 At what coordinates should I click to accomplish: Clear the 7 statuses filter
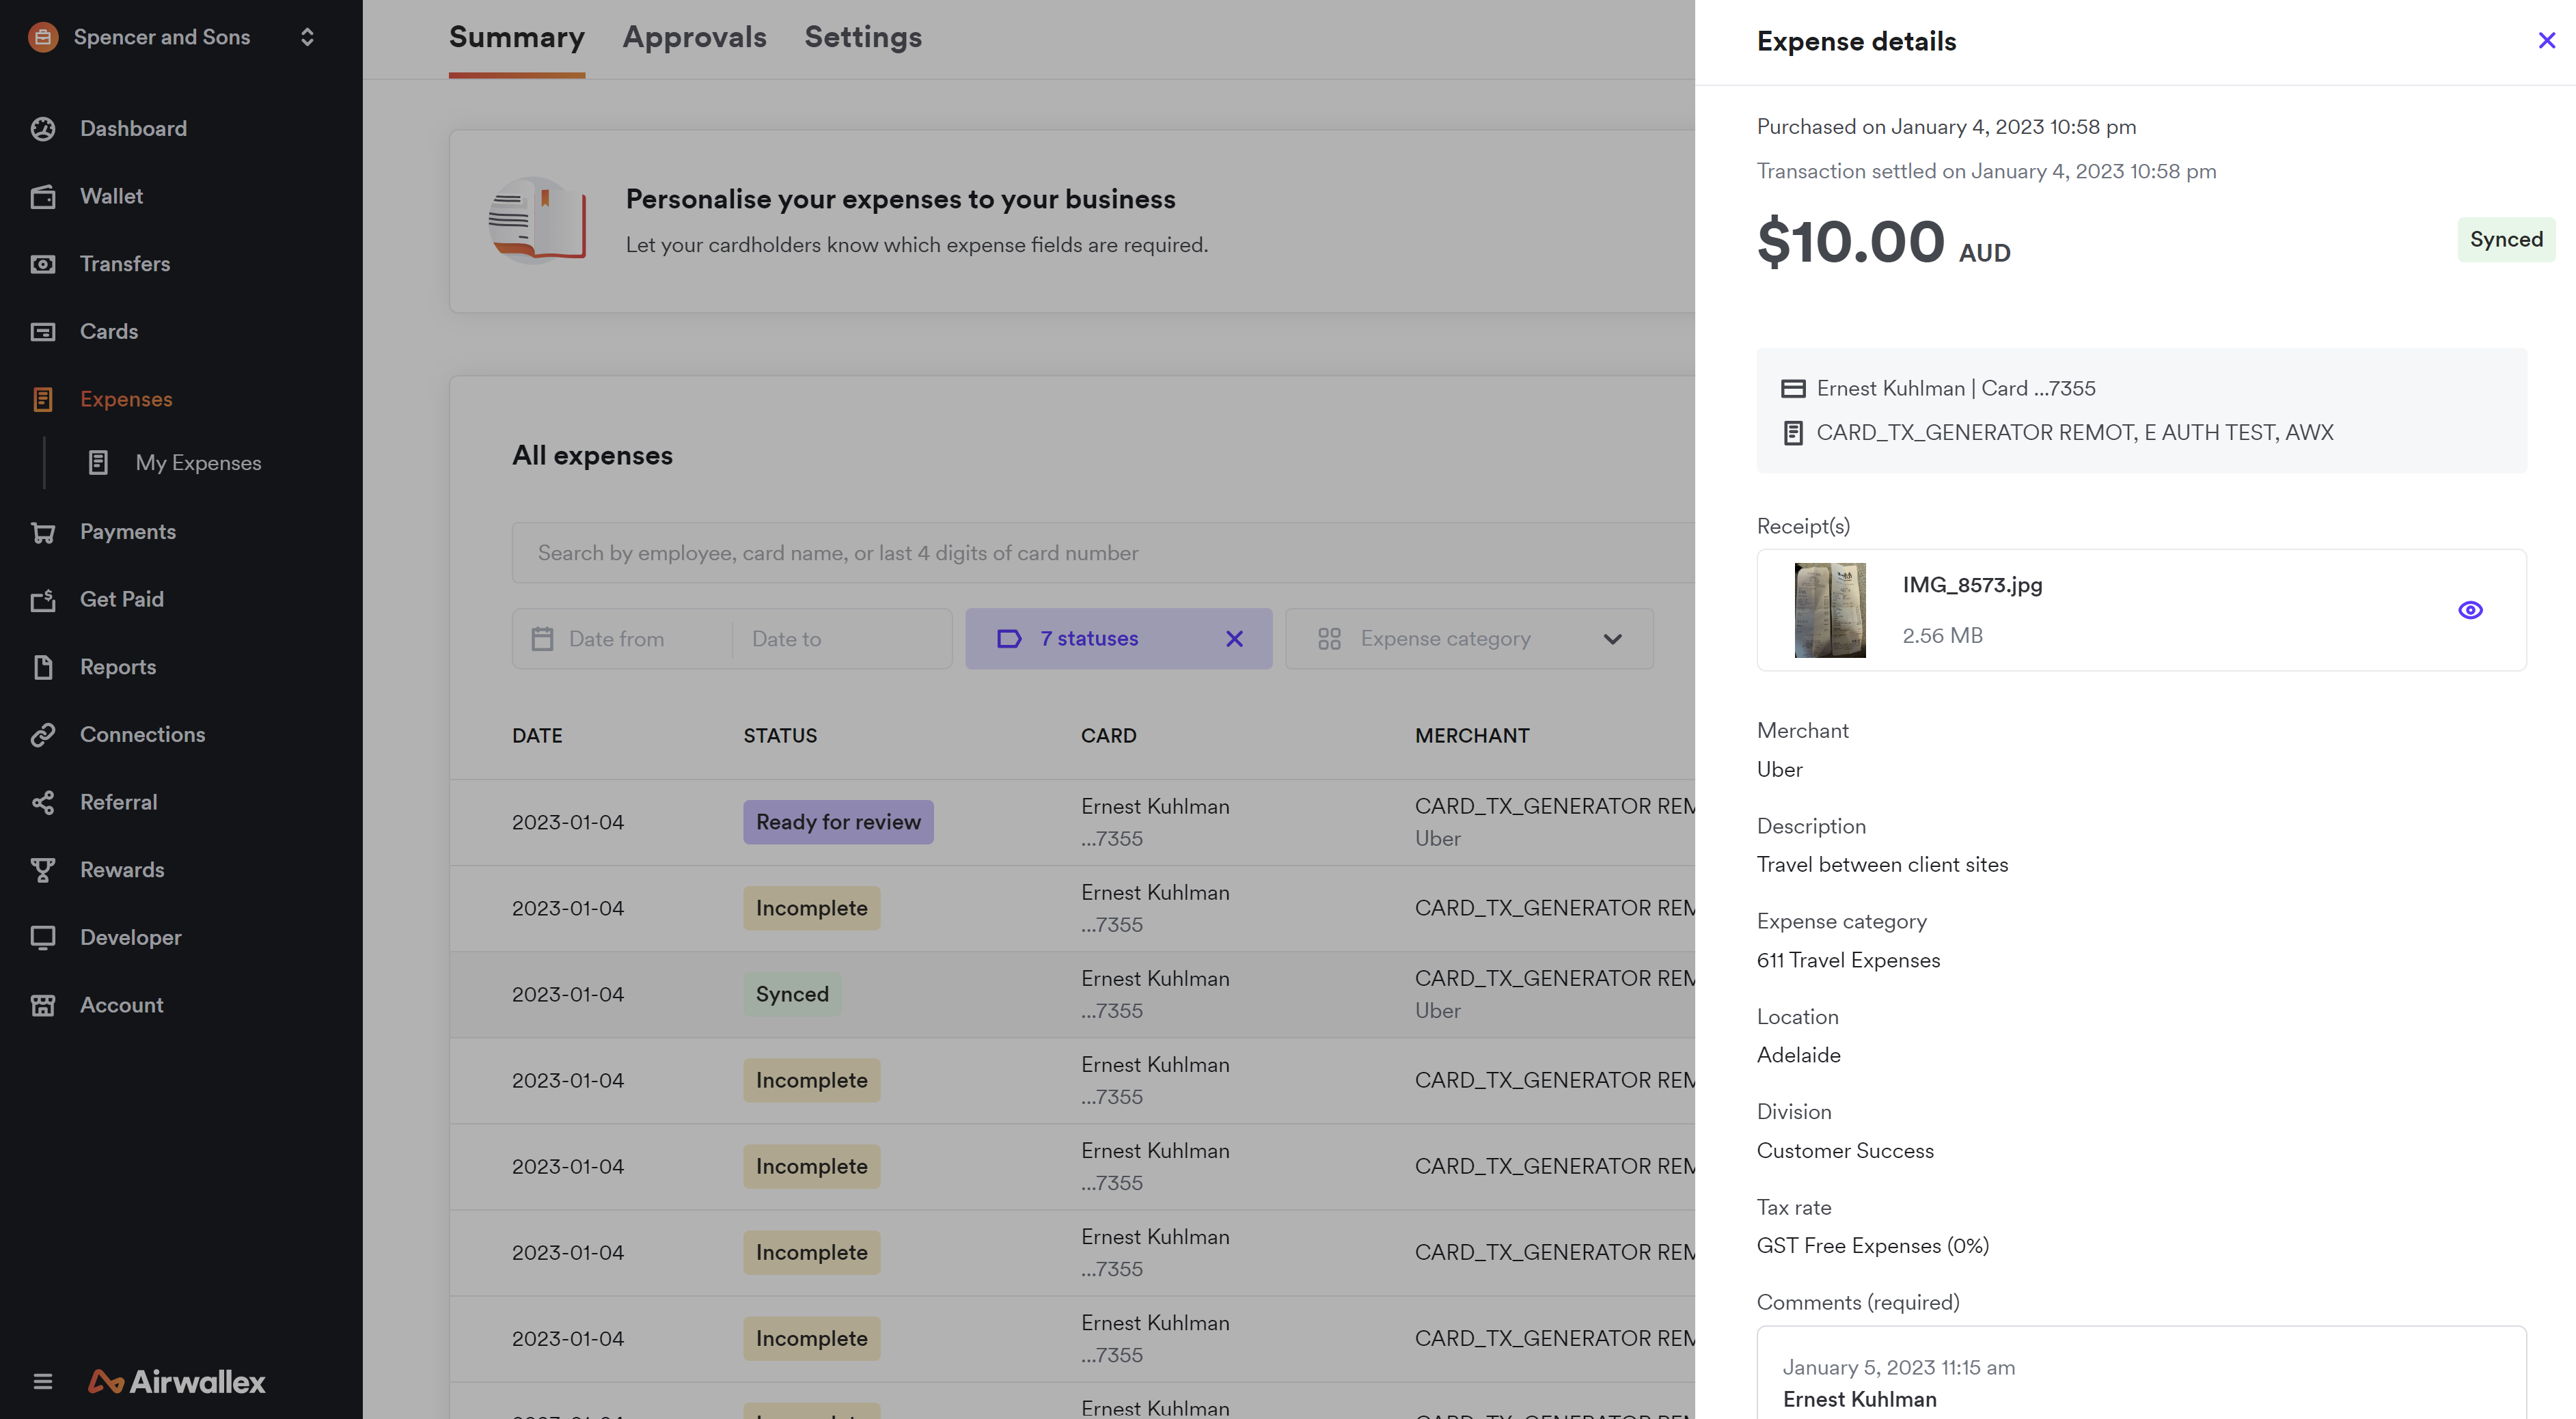(1234, 639)
